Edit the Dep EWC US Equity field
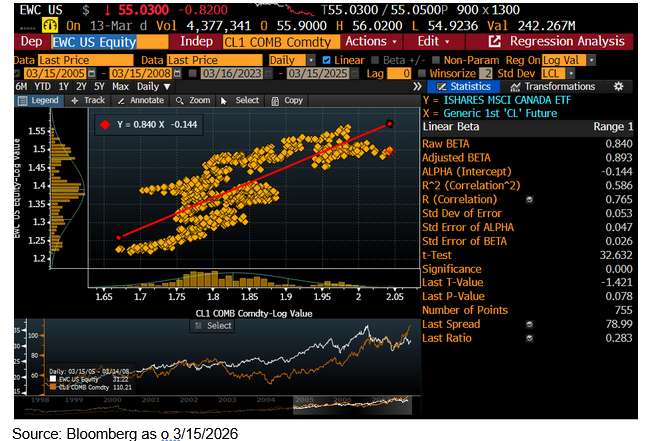Screen dimensions: 670x441 point(110,42)
